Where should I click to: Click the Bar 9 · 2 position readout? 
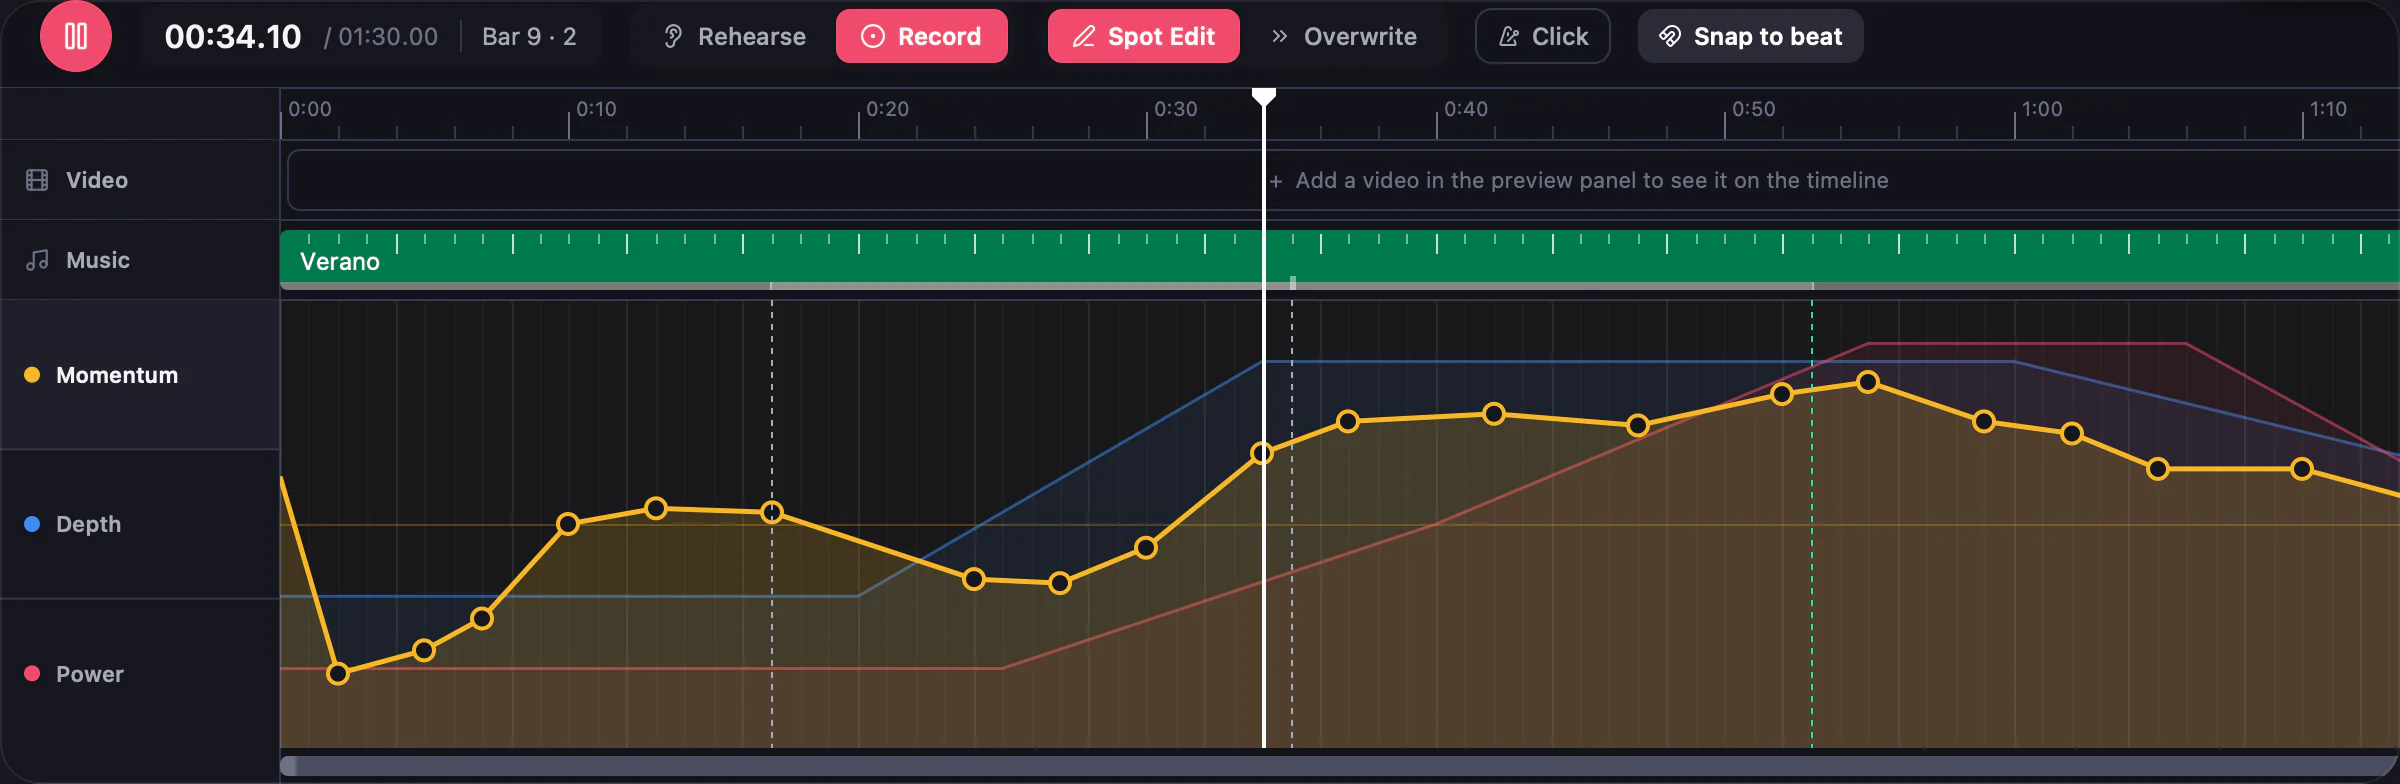click(529, 37)
